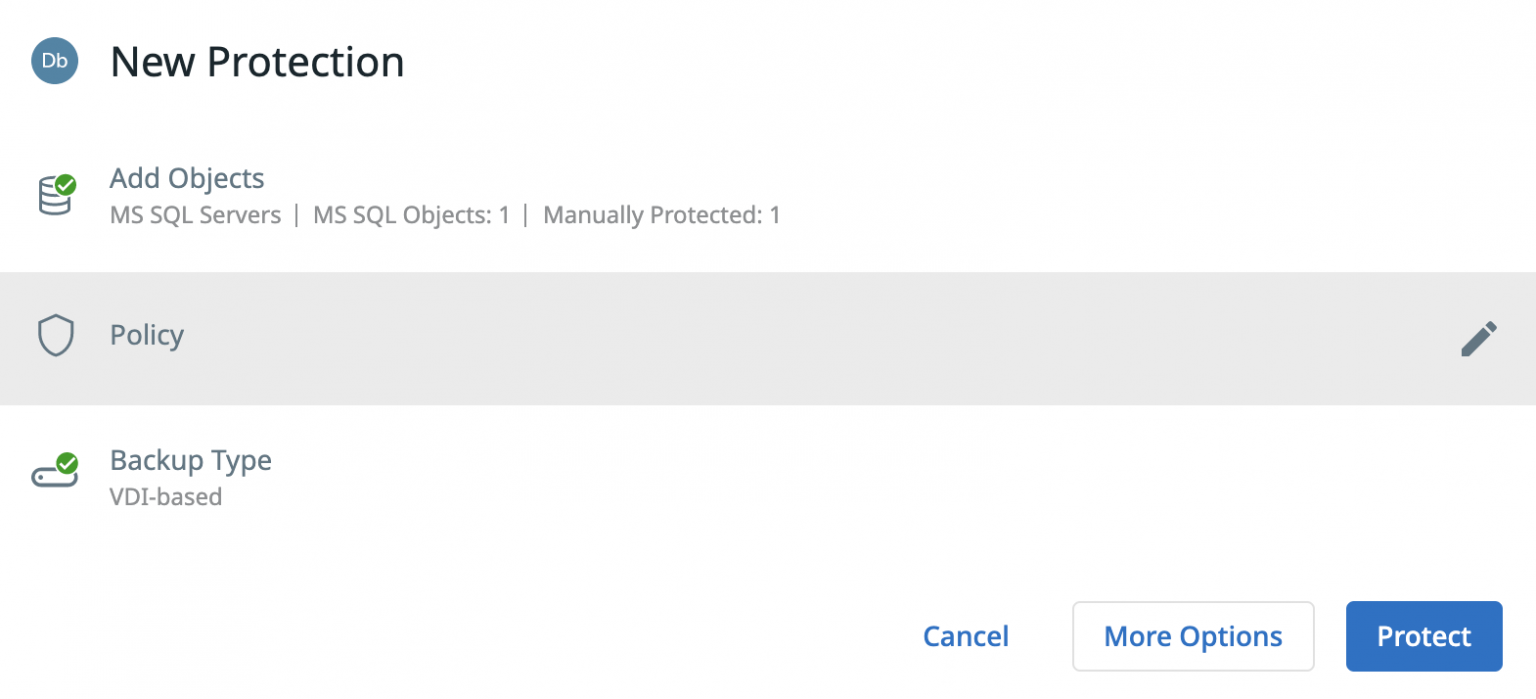This screenshot has height=699, width=1536.
Task: Click the VDI-based backup type value
Action: 166,497
